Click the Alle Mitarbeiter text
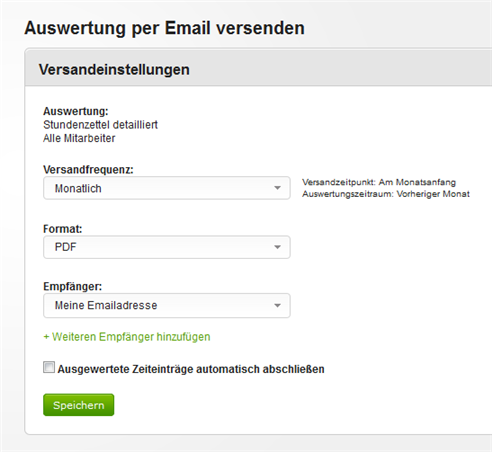 coord(79,138)
